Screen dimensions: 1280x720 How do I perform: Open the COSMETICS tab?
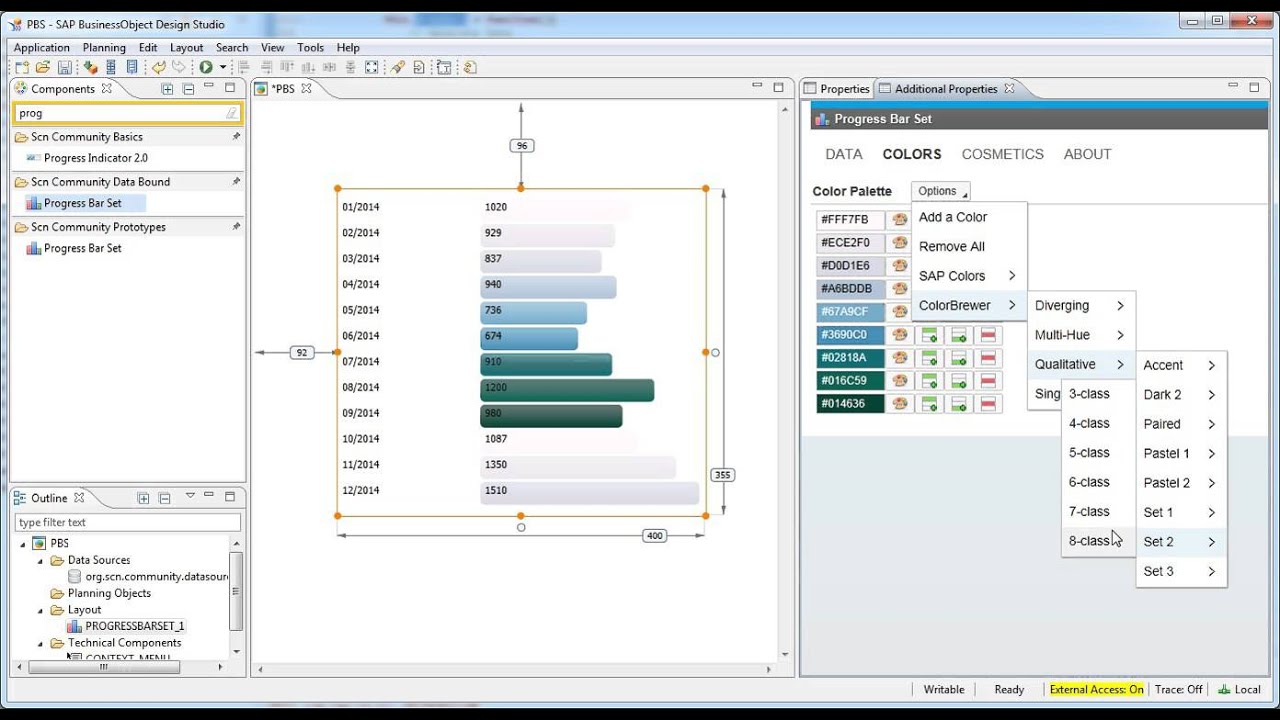pos(1002,154)
